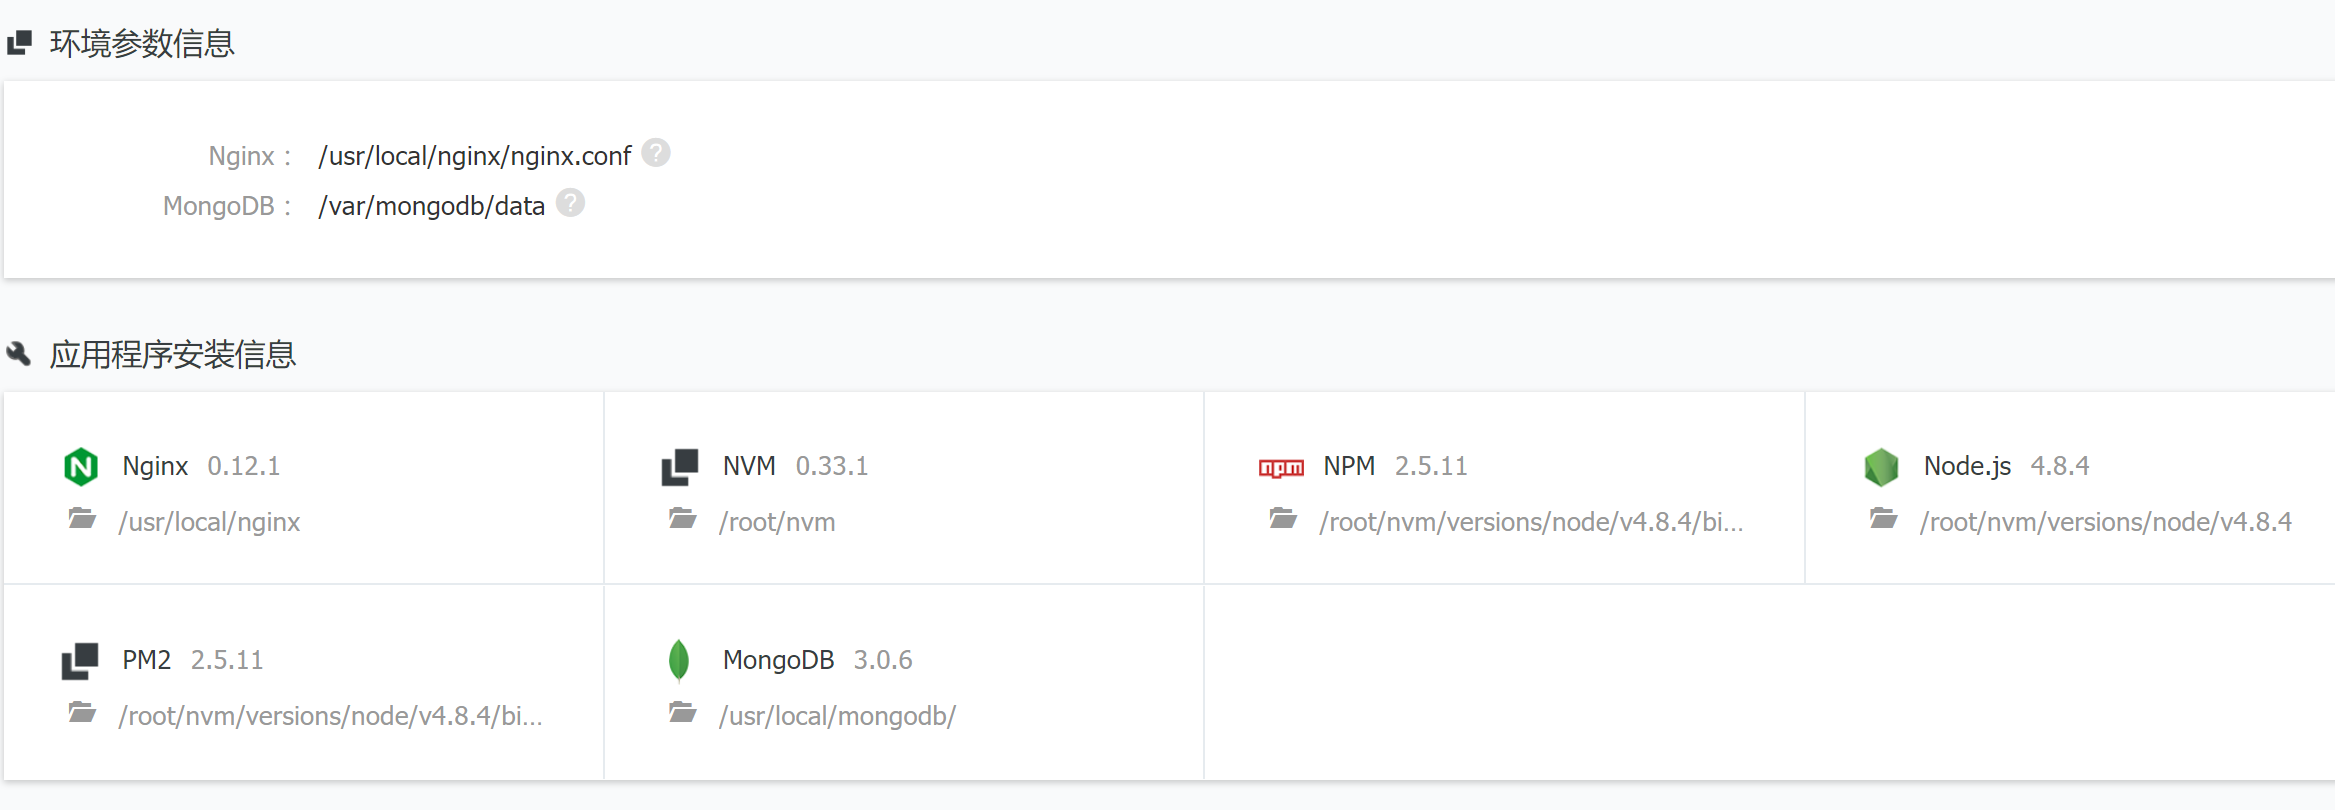Select the /var/mongodb/data path text
2335x810 pixels.
pyautogui.click(x=431, y=206)
